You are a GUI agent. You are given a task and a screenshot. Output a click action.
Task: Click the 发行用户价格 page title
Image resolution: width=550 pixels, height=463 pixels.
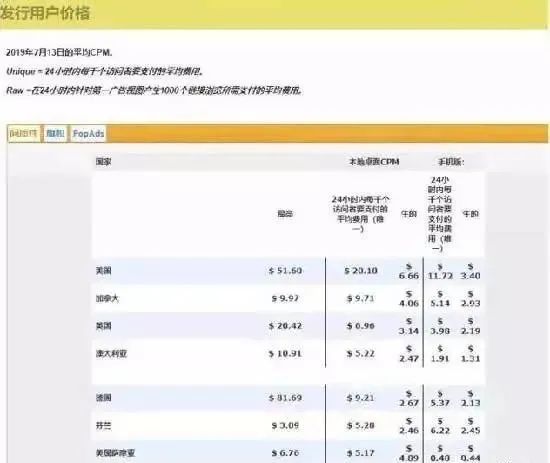click(x=45, y=13)
